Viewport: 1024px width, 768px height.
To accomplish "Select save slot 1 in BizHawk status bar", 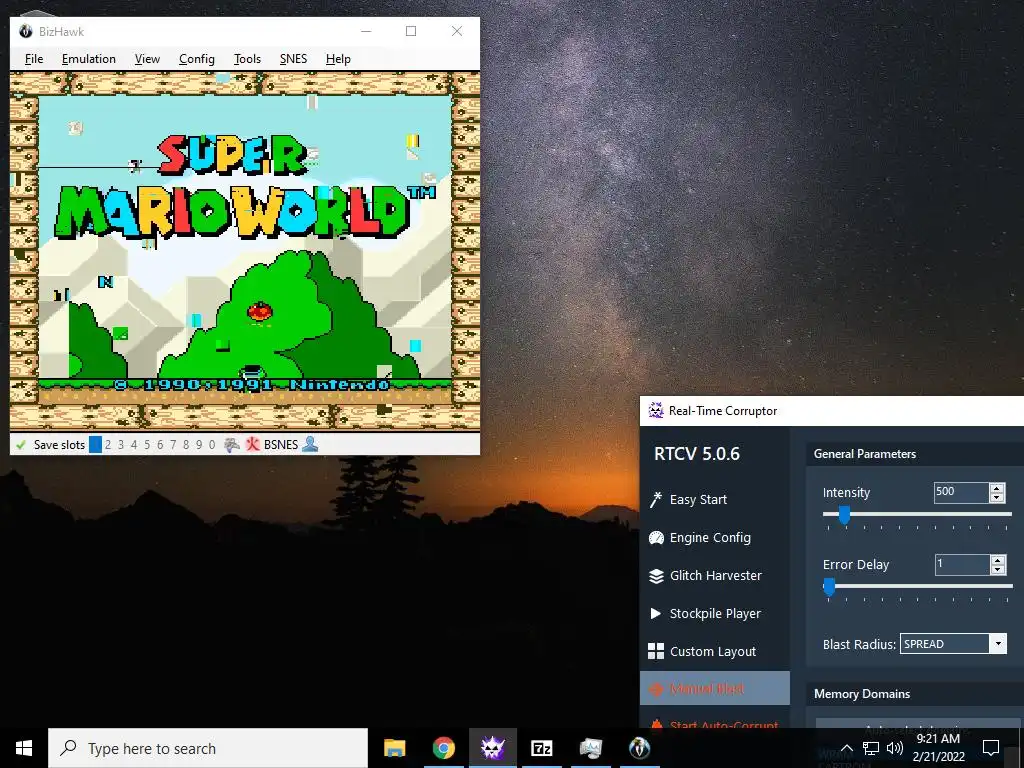I will coord(95,445).
